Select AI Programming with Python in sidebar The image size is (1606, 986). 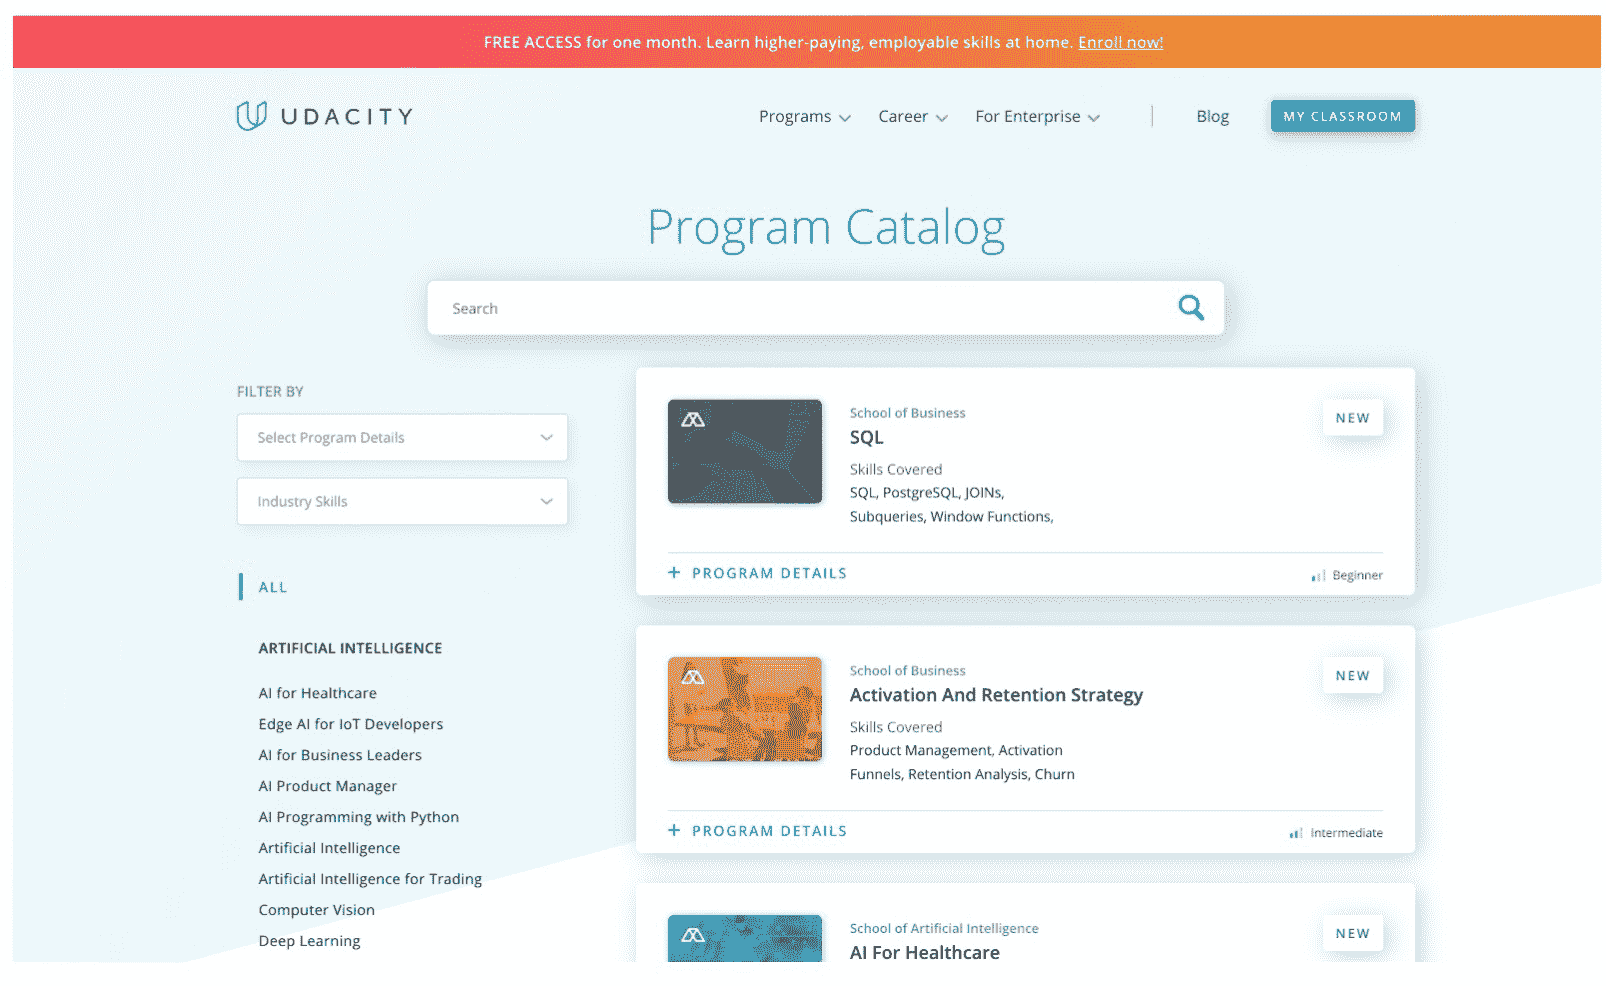[x=358, y=817]
